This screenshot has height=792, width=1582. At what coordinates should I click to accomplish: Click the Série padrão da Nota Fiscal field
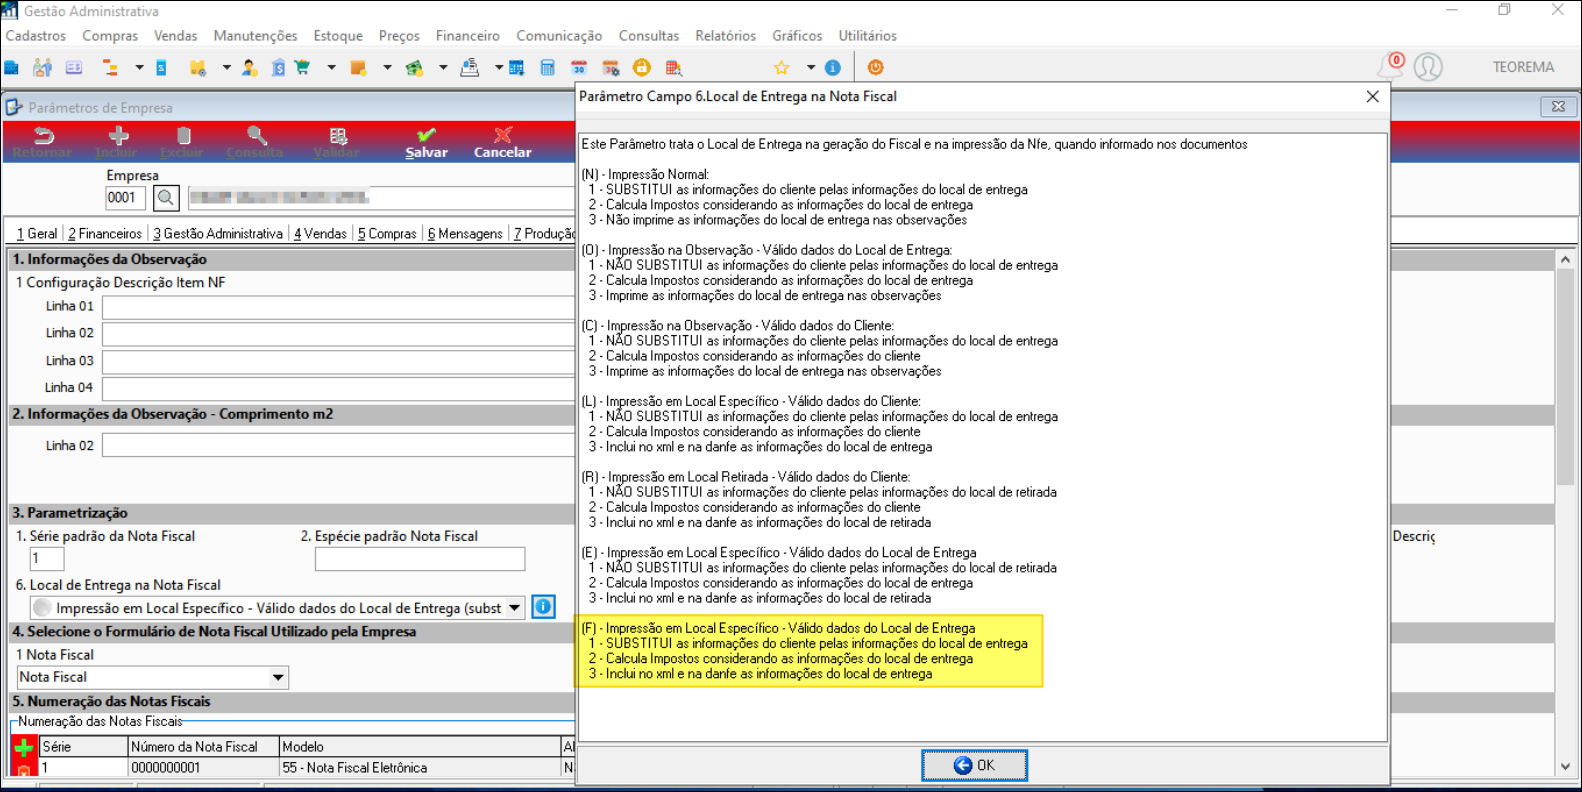pos(47,558)
